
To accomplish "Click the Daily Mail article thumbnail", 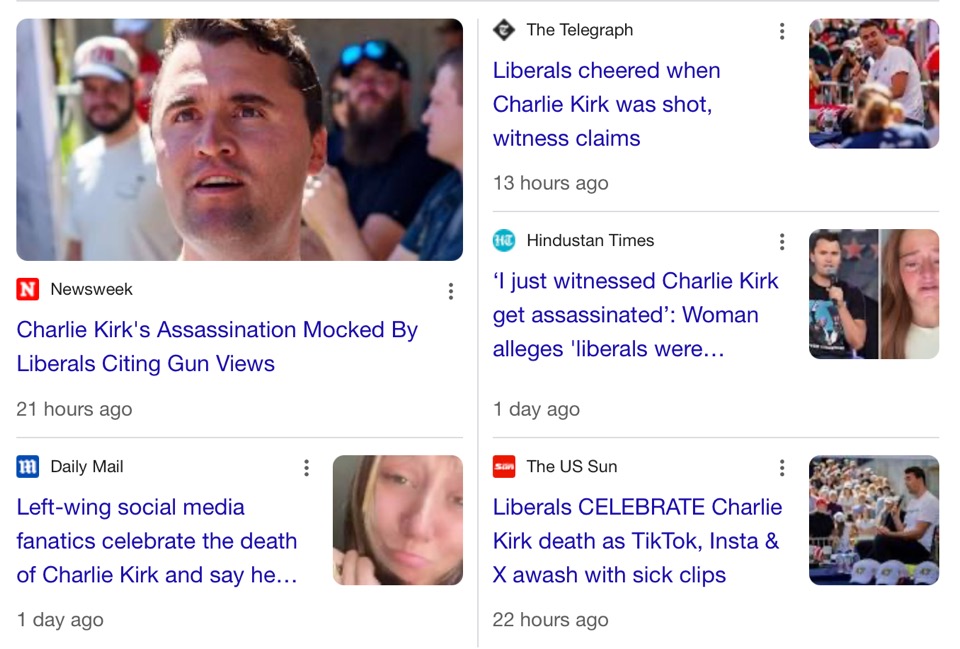I will point(398,520).
